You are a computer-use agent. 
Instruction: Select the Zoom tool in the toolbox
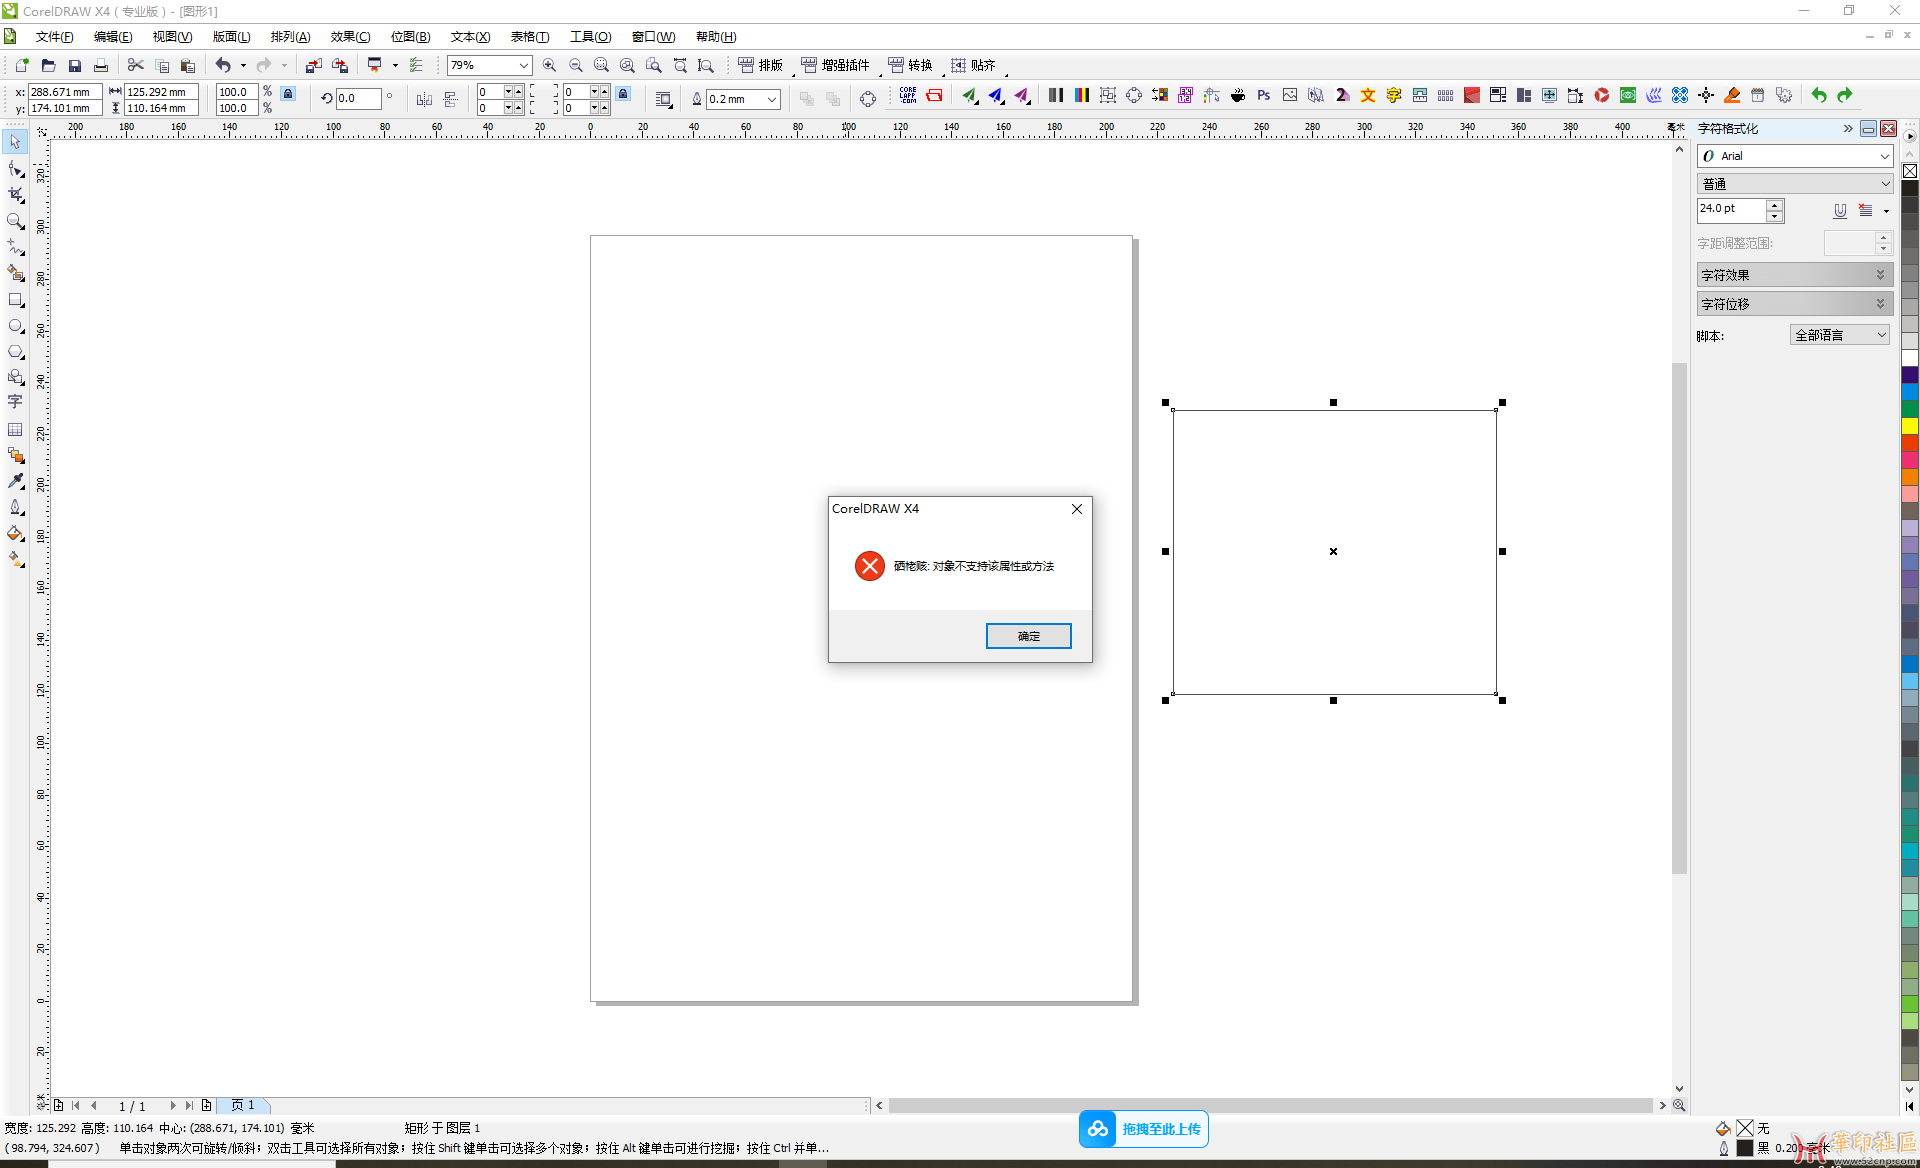tap(15, 221)
